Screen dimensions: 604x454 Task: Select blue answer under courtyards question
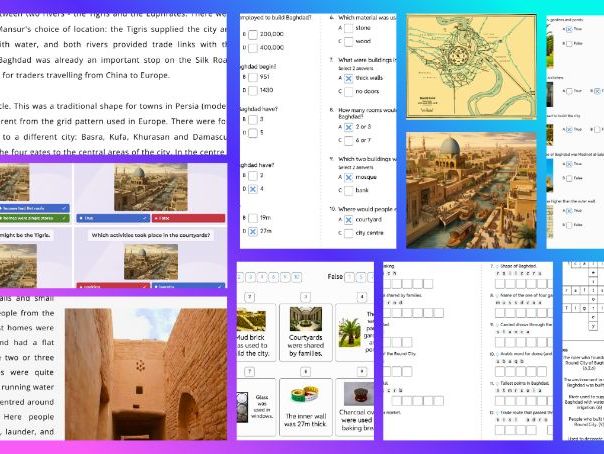(x=188, y=286)
